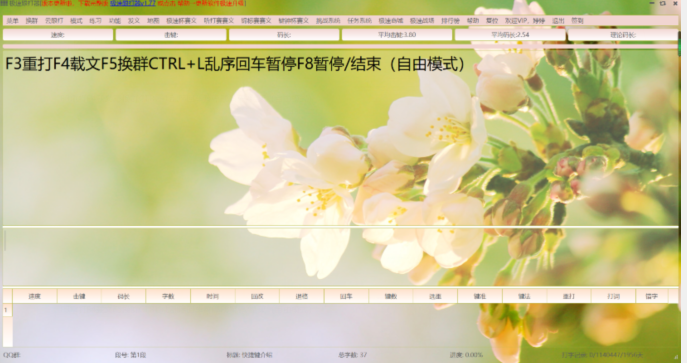
Task: Open the 帮助 menu
Action: 473,21
